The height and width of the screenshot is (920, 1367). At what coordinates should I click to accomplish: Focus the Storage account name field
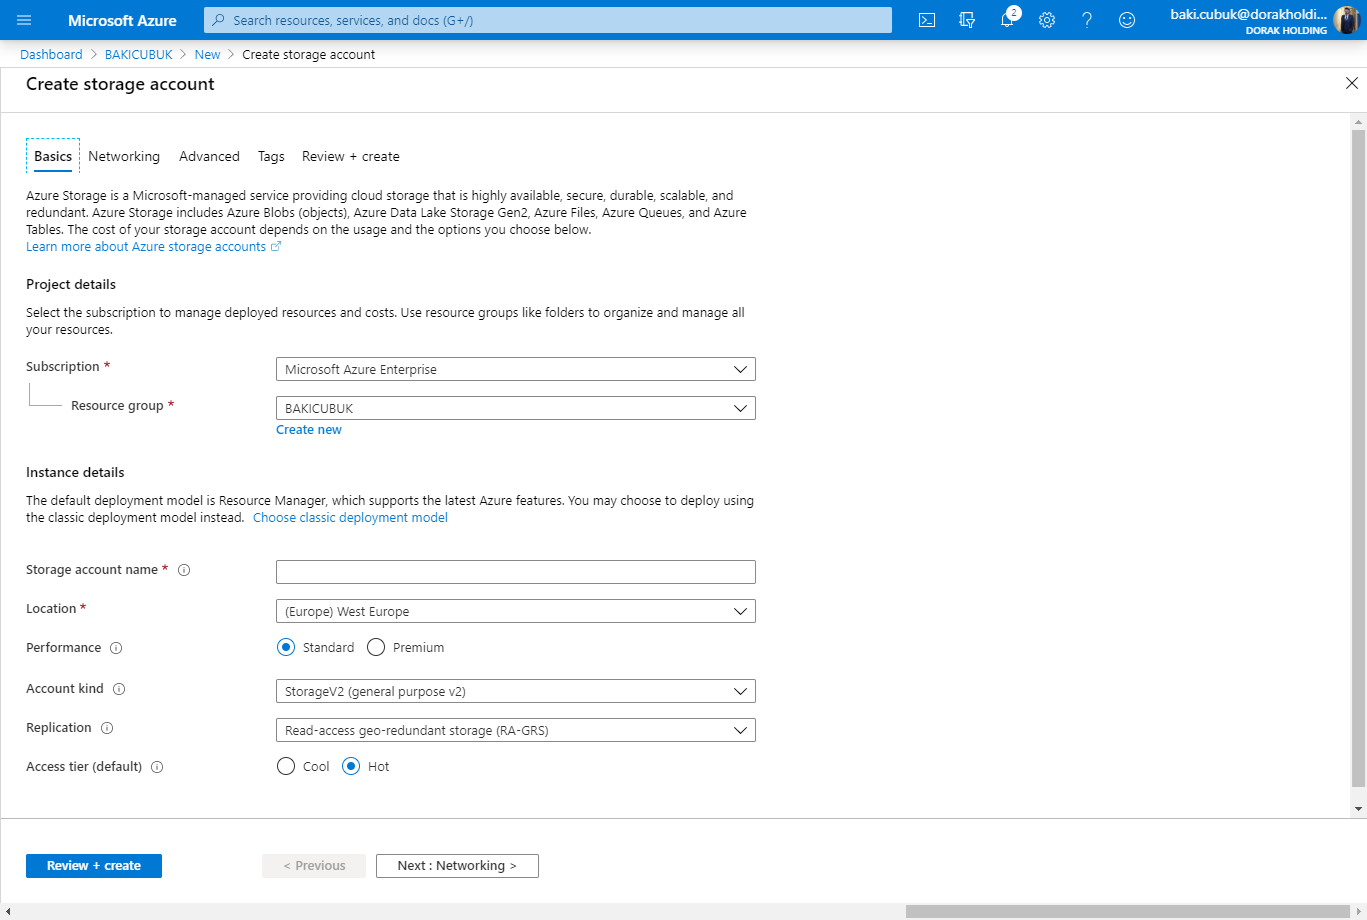tap(516, 571)
